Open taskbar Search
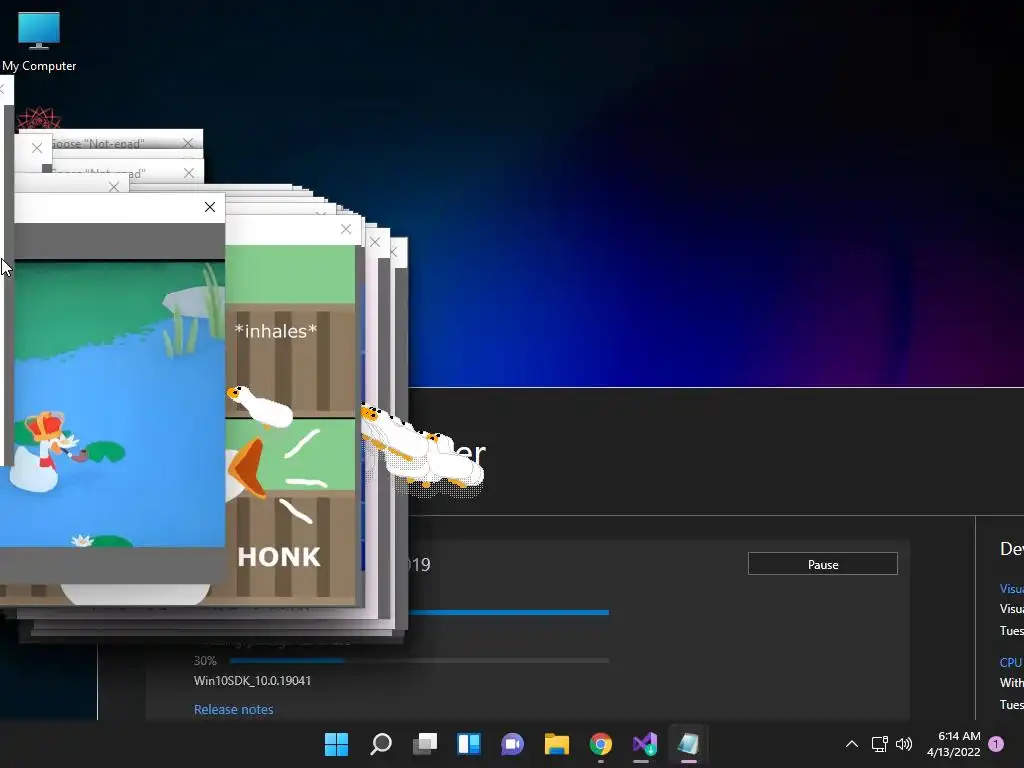Viewport: 1024px width, 768px height. 381,743
